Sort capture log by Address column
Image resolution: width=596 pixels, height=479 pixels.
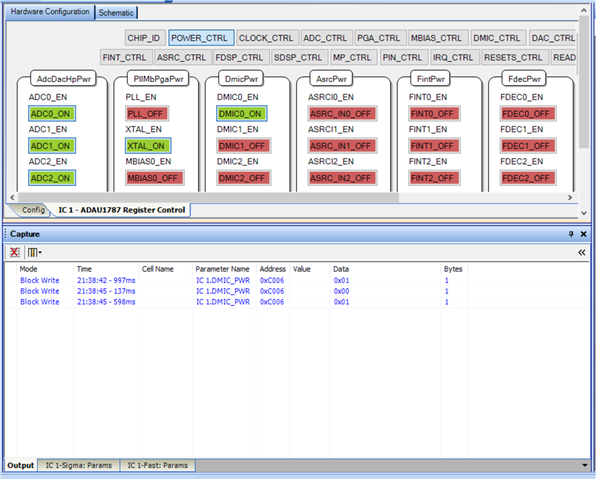pos(273,269)
